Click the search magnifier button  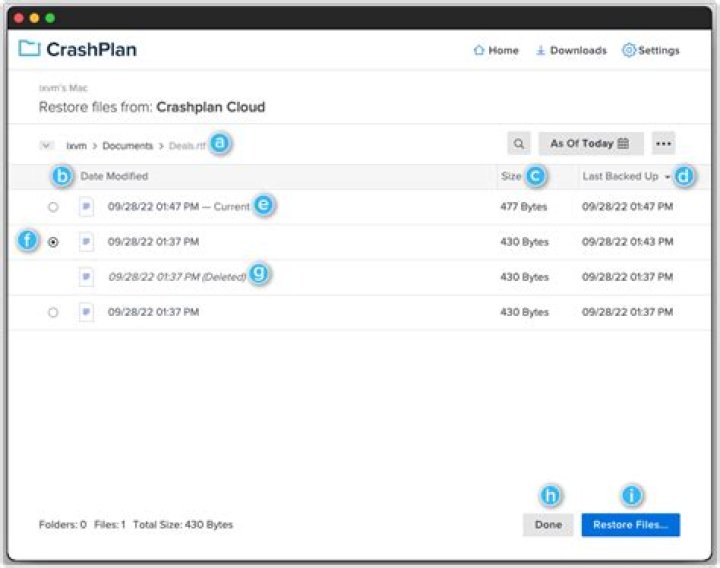(519, 144)
